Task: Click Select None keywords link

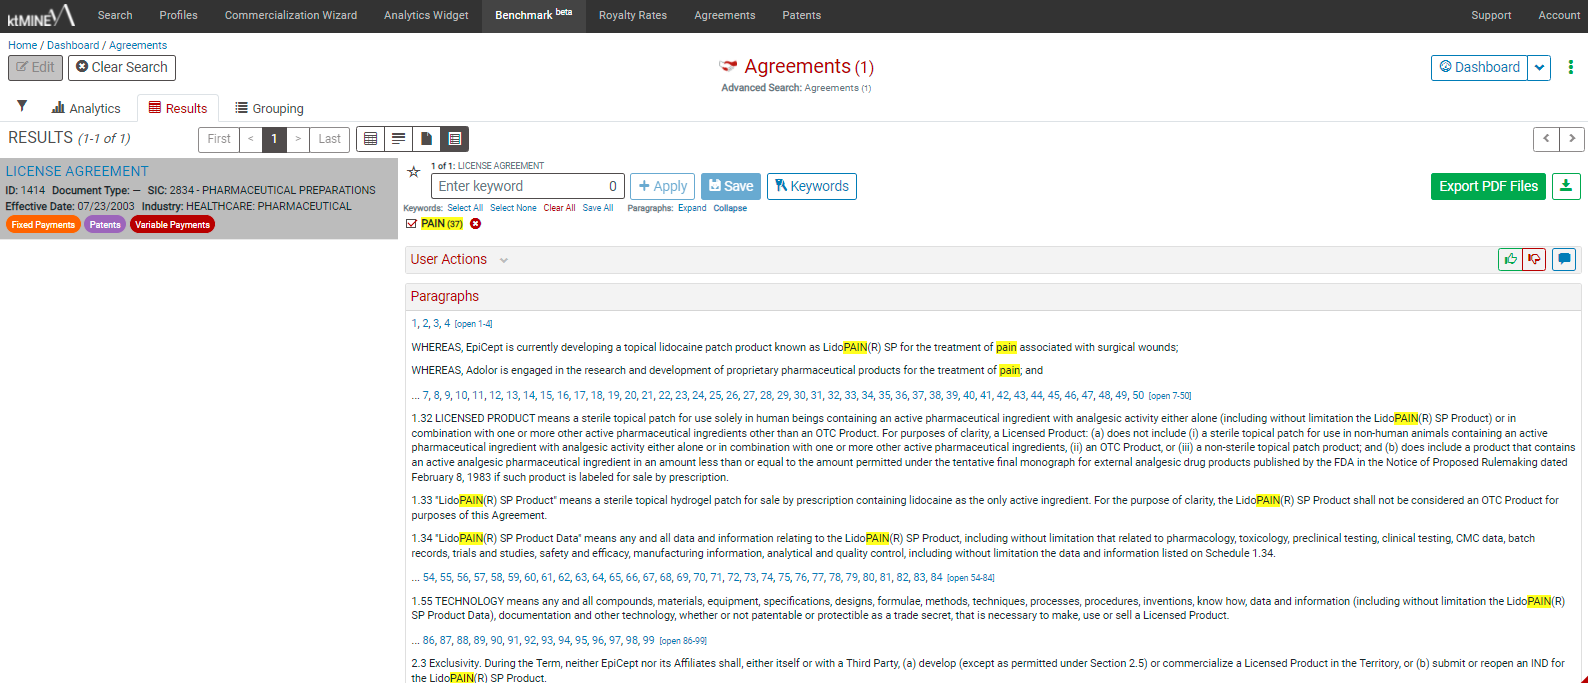Action: 513,208
